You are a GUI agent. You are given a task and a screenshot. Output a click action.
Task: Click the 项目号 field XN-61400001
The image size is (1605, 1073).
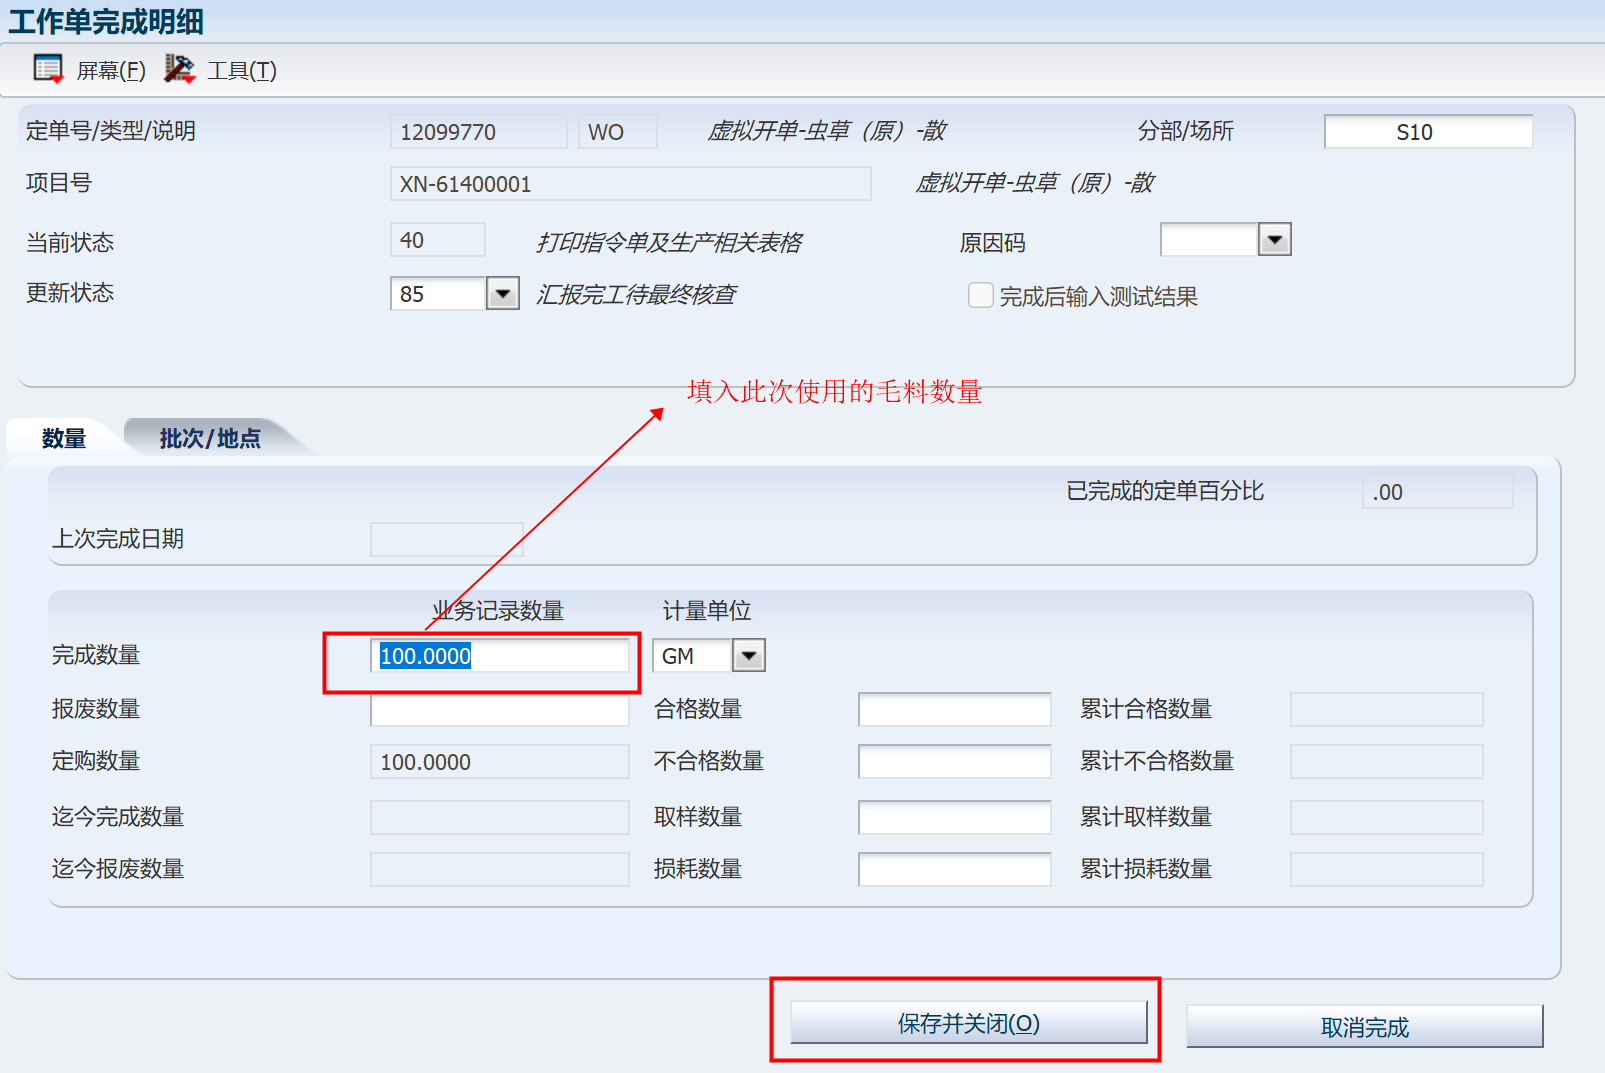point(630,184)
